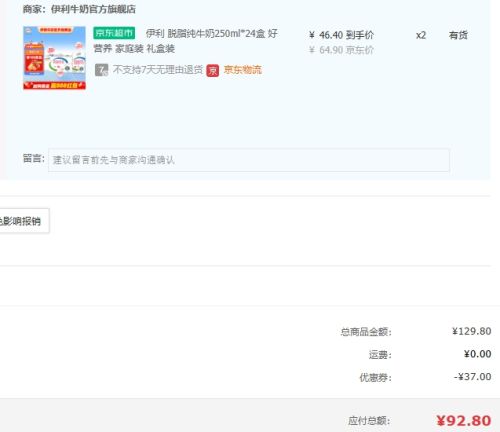This screenshot has height=432, width=500.
Task: Select the 优惠券 label
Action: pyautogui.click(x=375, y=377)
